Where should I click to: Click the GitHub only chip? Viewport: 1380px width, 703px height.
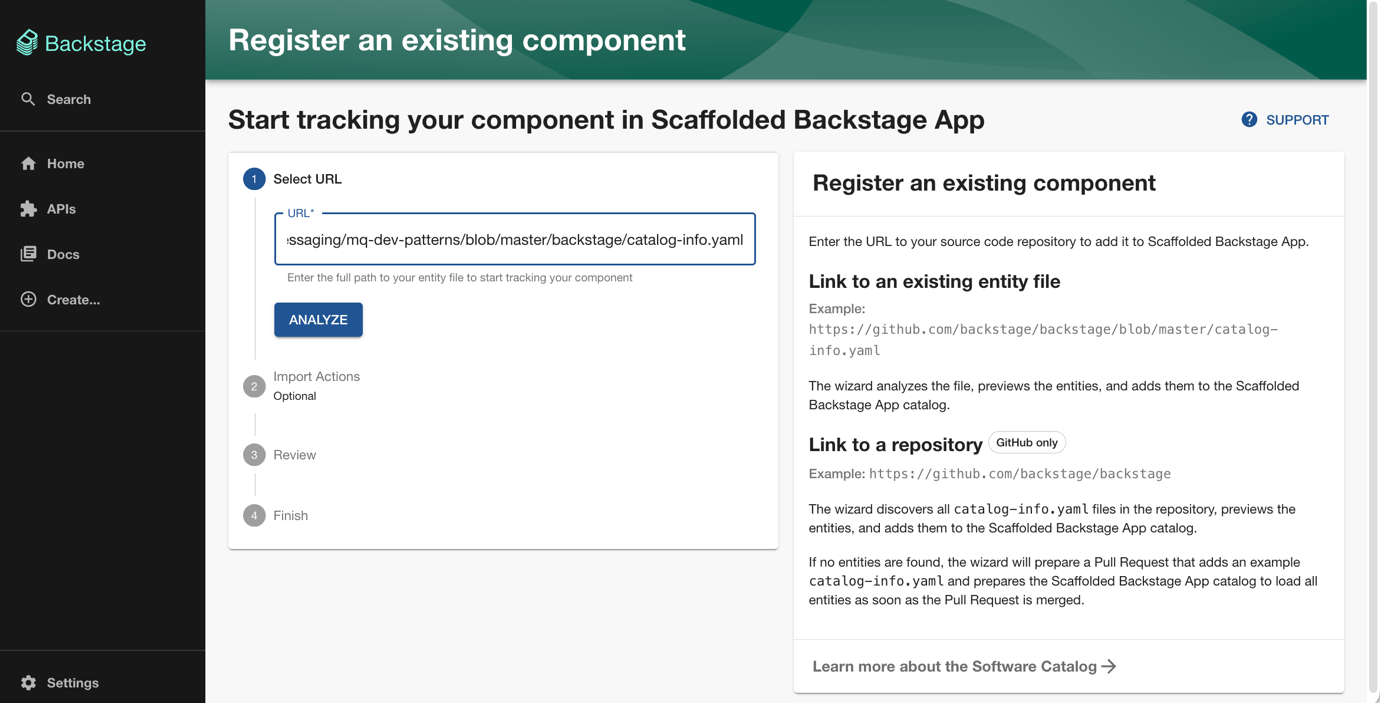click(x=1027, y=442)
